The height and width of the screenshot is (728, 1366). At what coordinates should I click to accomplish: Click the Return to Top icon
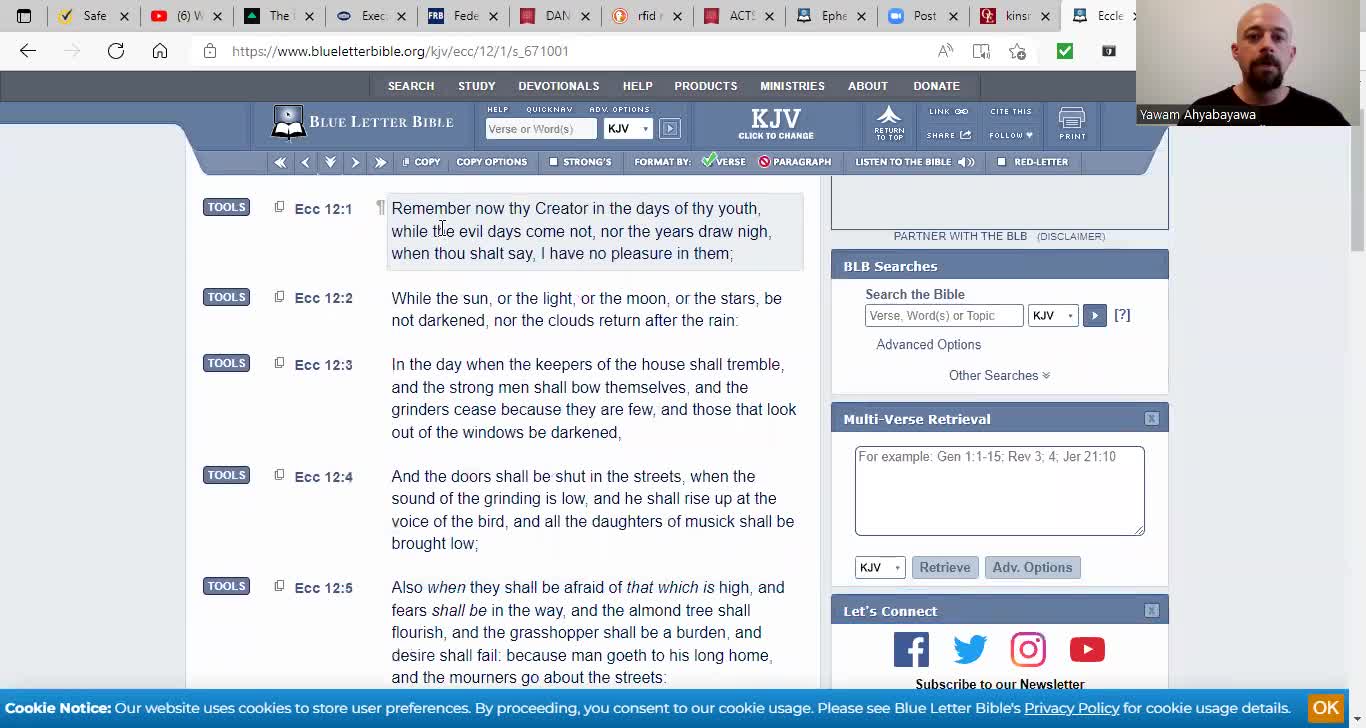click(889, 123)
